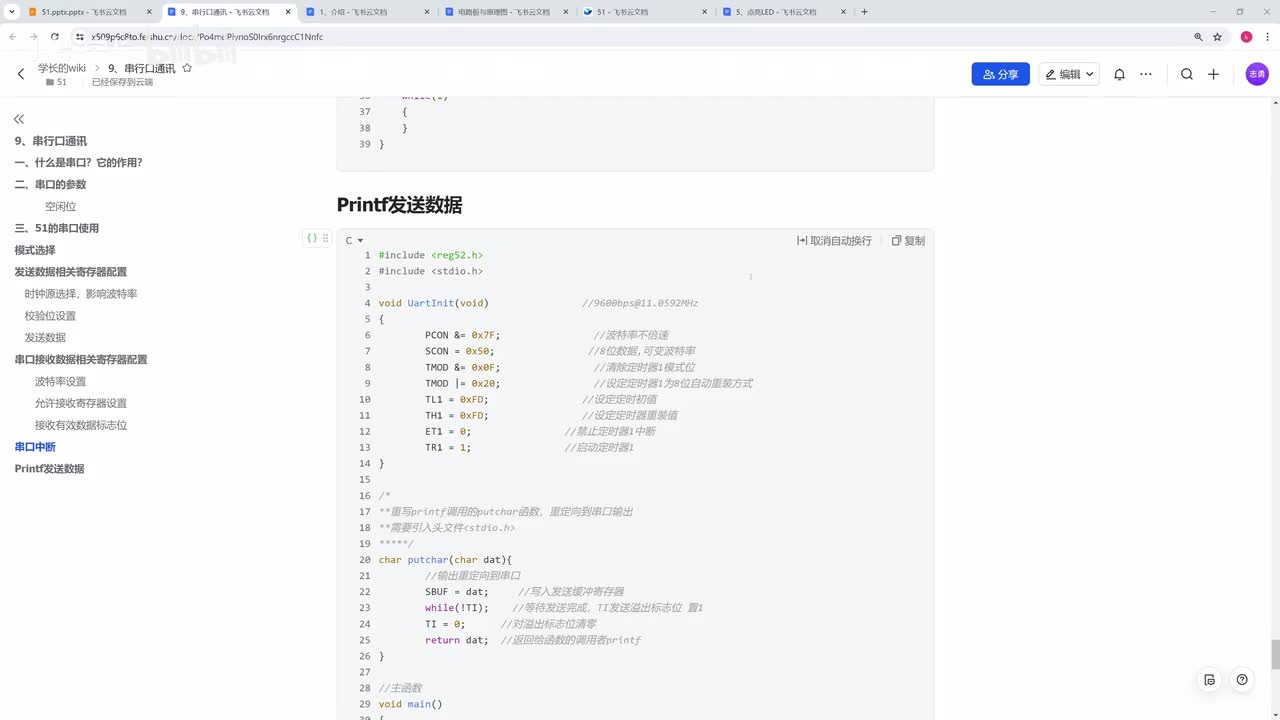Open the browser profile avatar
The height and width of the screenshot is (720, 1280).
tap(1246, 36)
